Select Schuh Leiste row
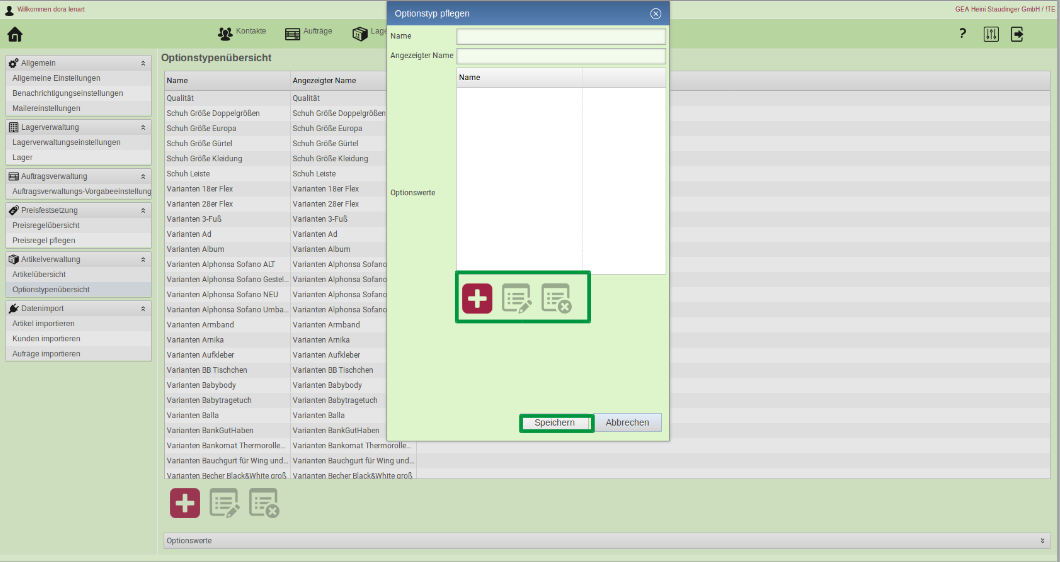This screenshot has width=1060, height=562. pyautogui.click(x=276, y=174)
